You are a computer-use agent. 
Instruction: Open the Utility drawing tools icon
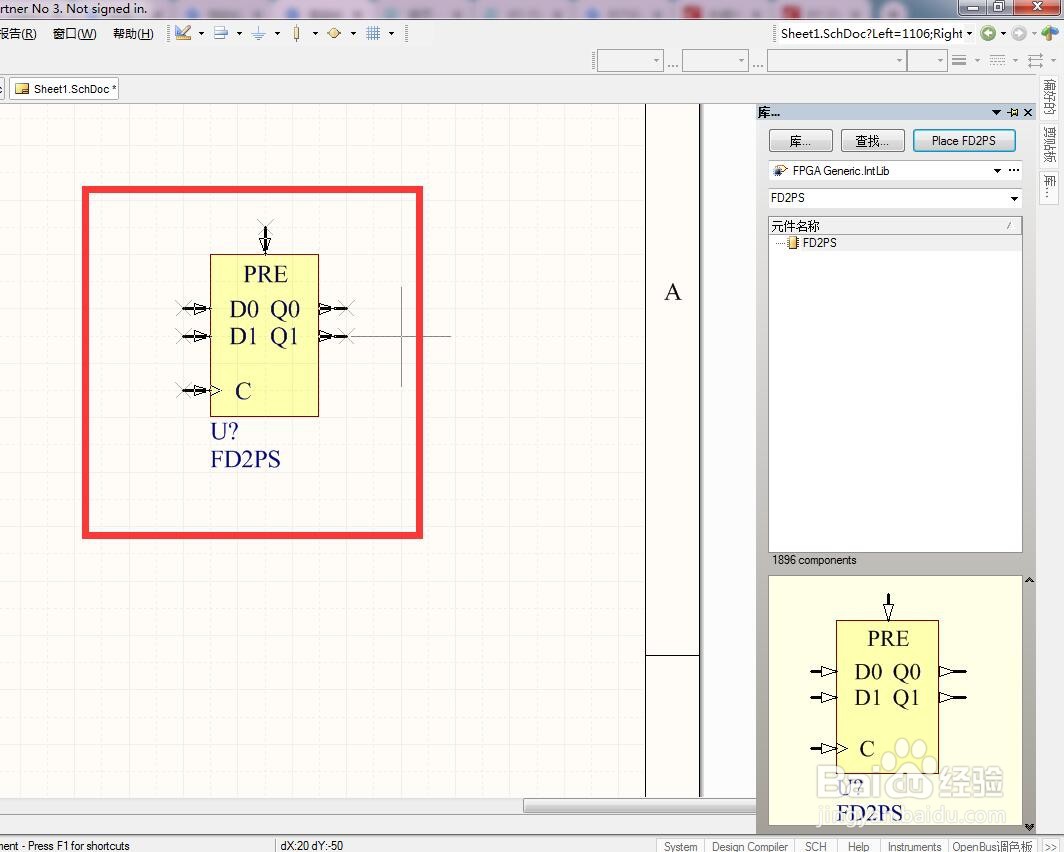click(183, 33)
